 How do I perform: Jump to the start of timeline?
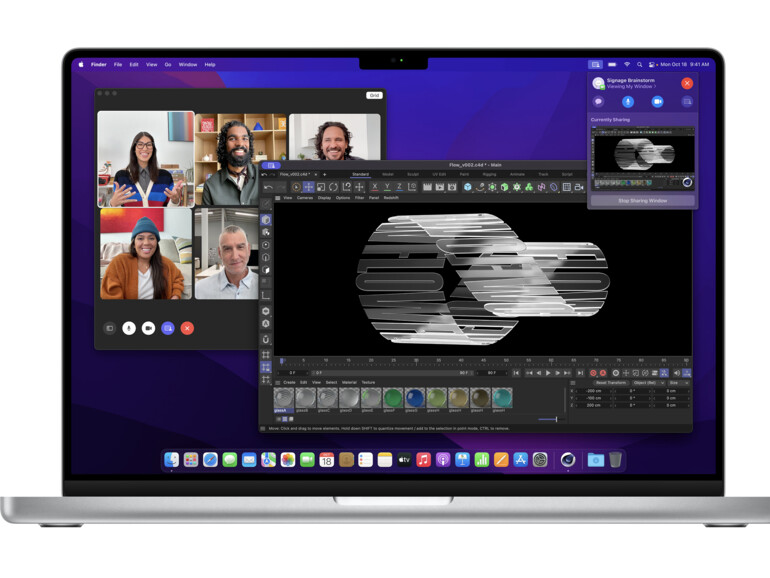coord(516,373)
